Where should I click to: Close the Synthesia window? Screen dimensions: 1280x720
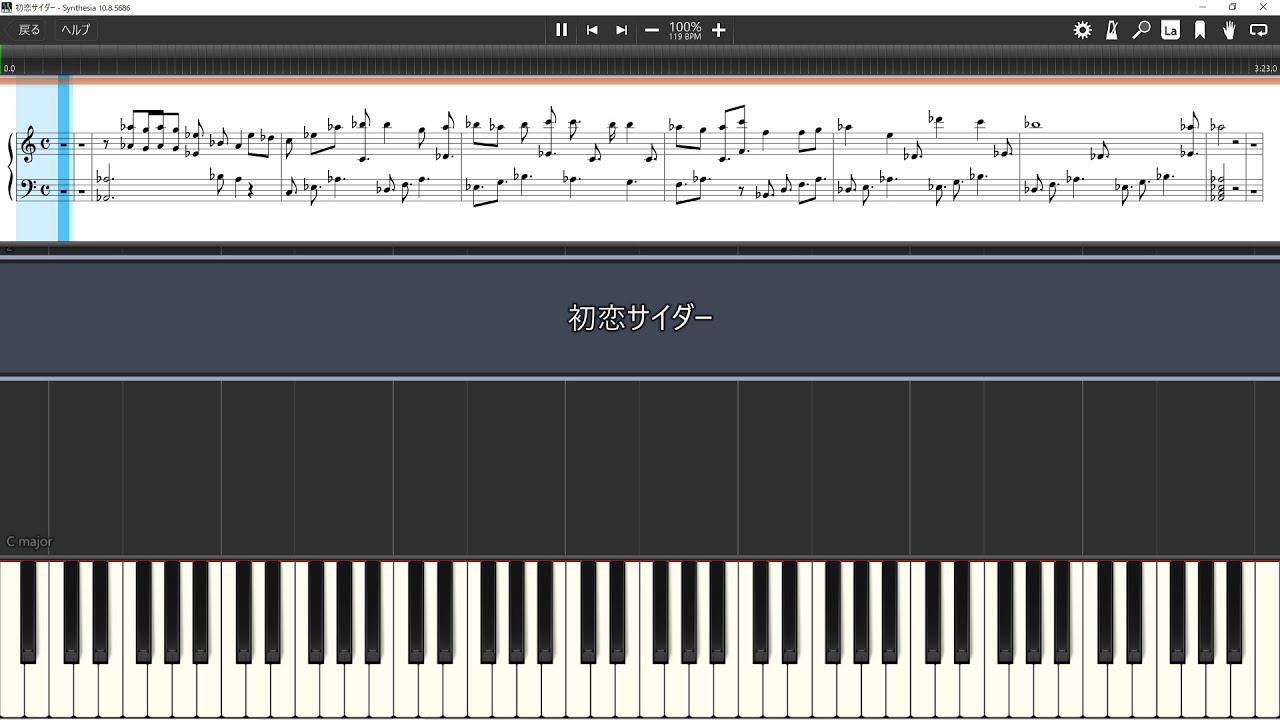(x=1262, y=7)
